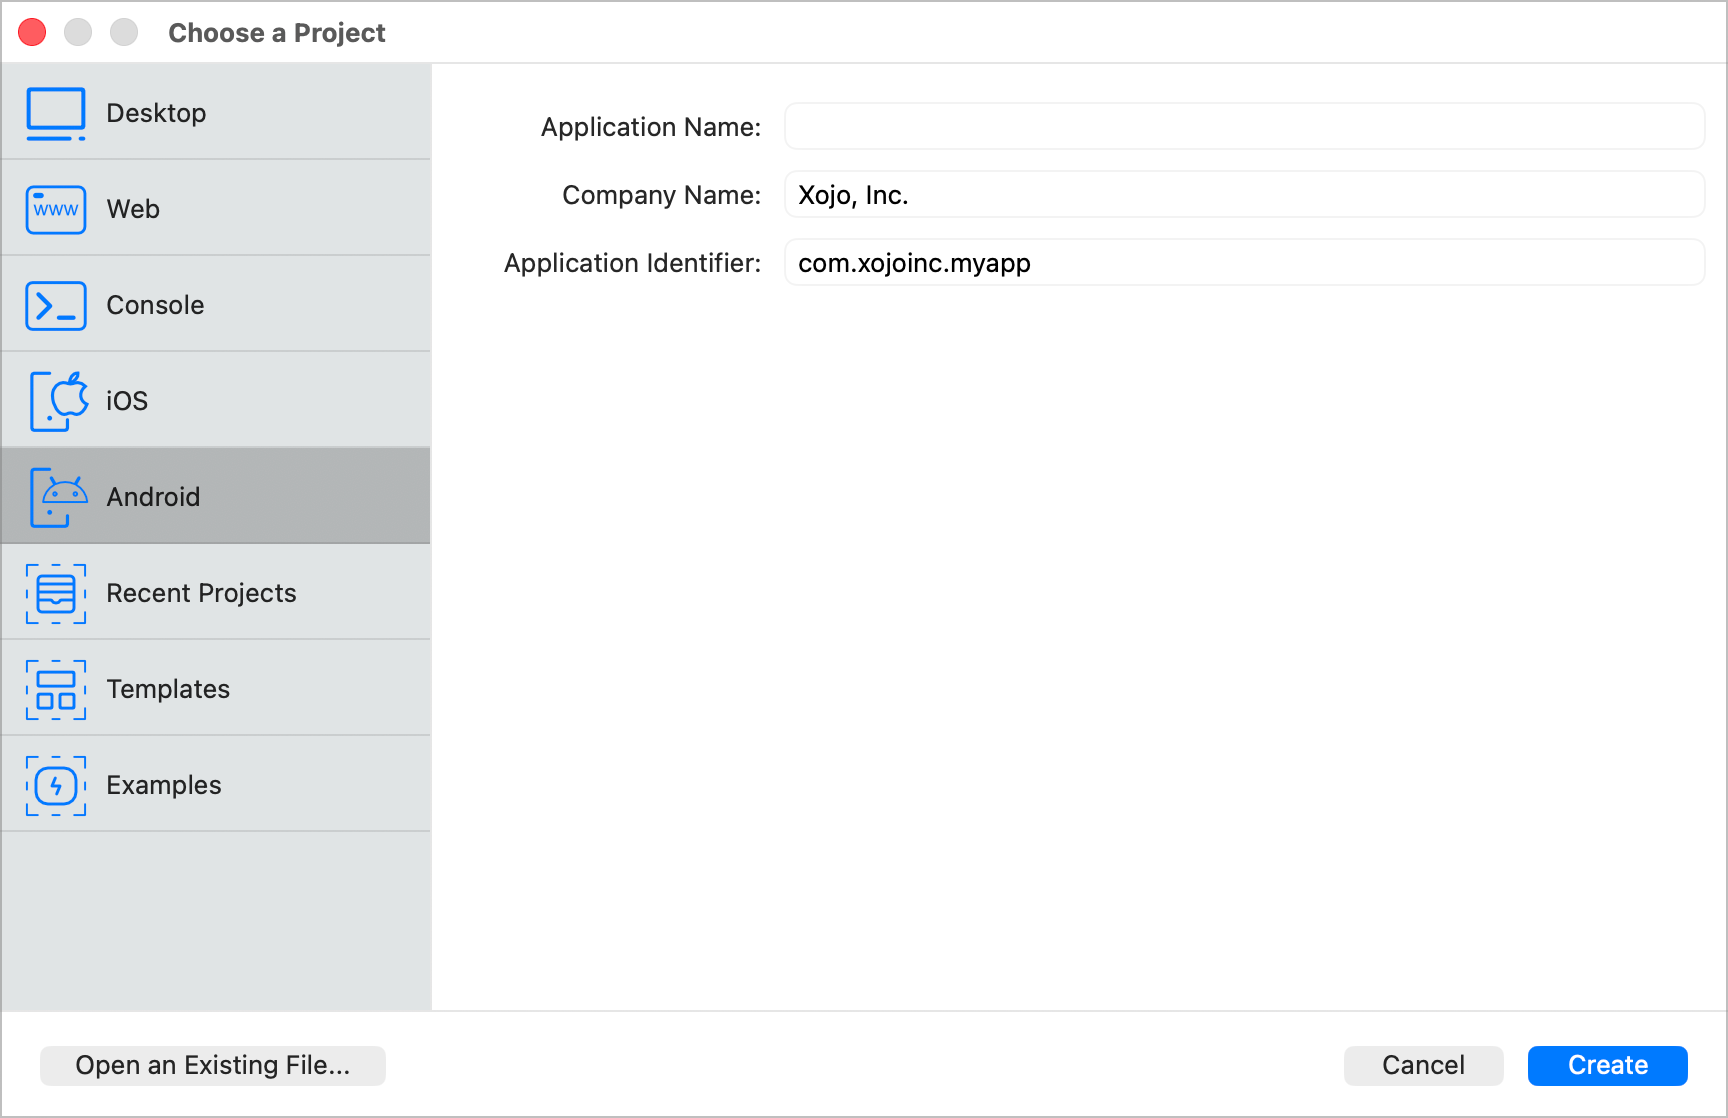
Task: Focus the Application Name text field
Action: 1244,127
